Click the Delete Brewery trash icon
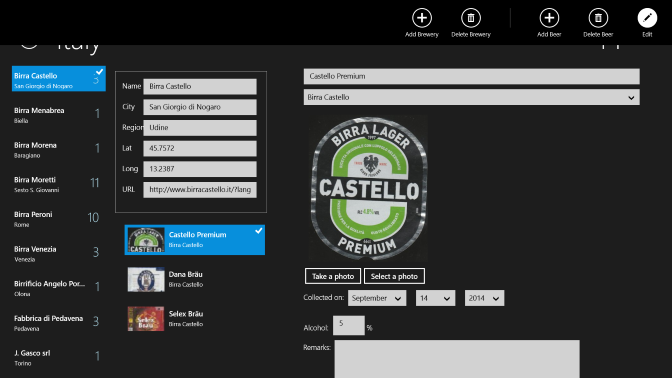Viewport: 672px width, 378px height. 471,18
